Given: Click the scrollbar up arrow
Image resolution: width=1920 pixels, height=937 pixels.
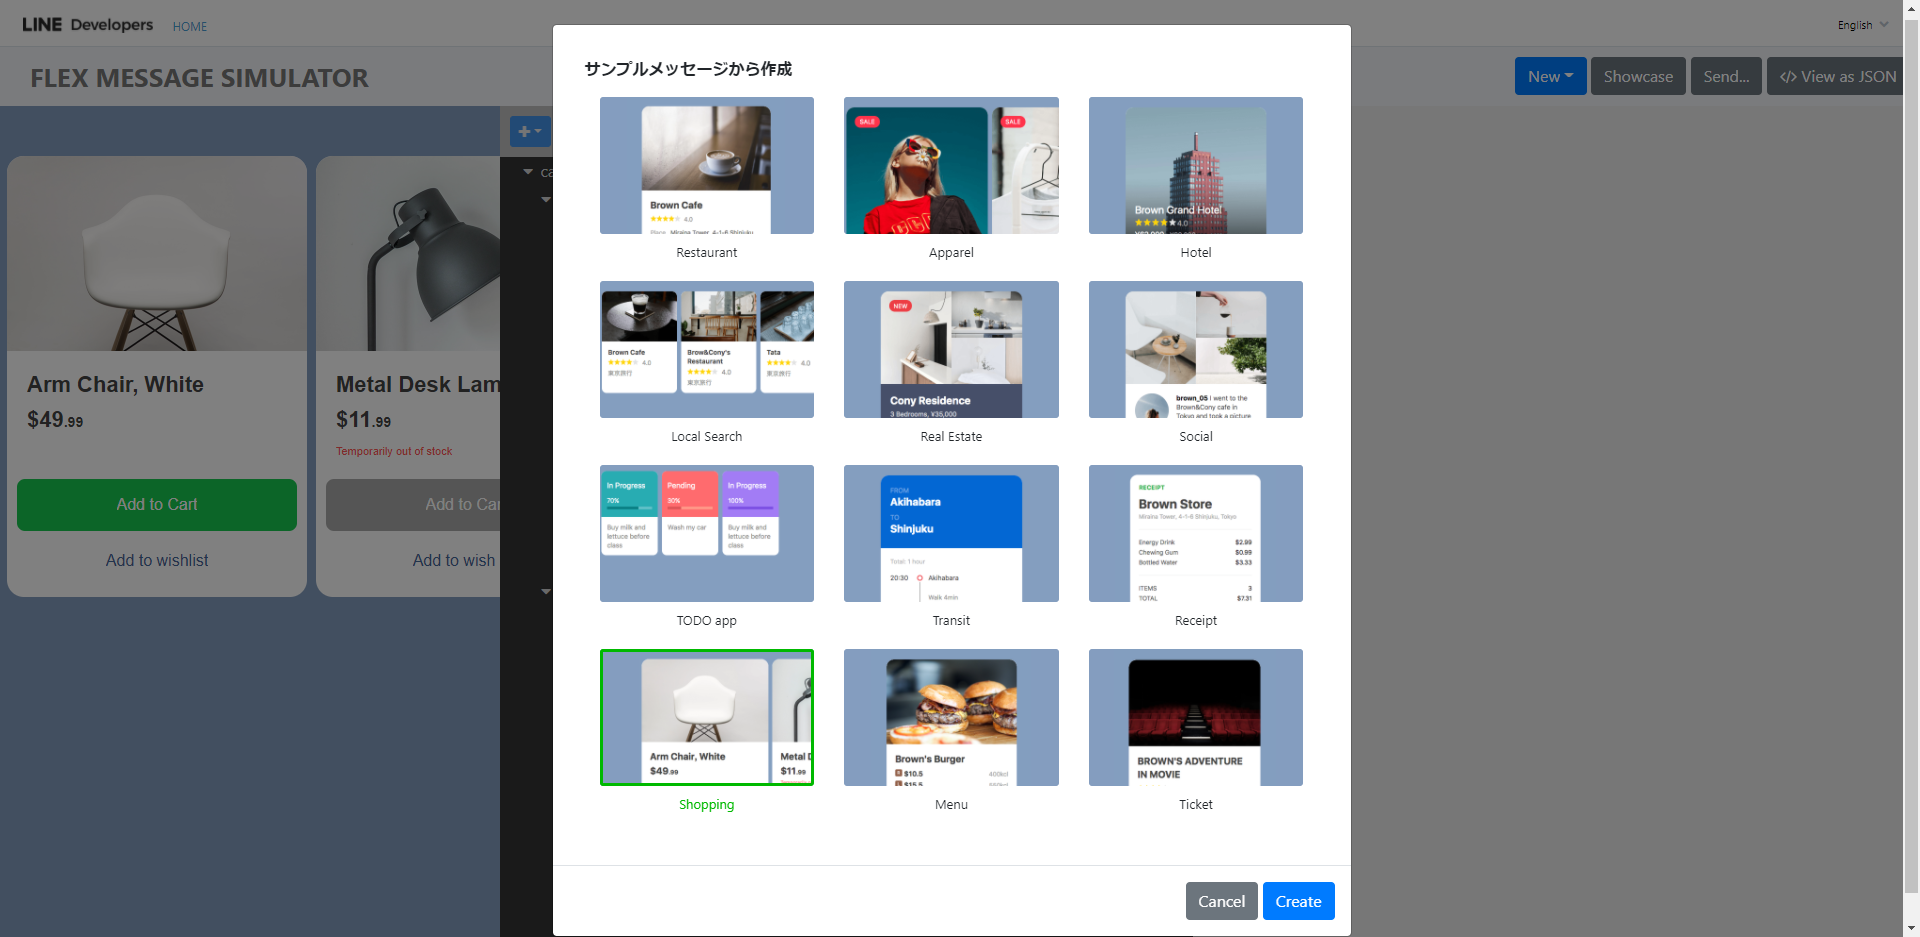Looking at the screenshot, I should [1911, 8].
